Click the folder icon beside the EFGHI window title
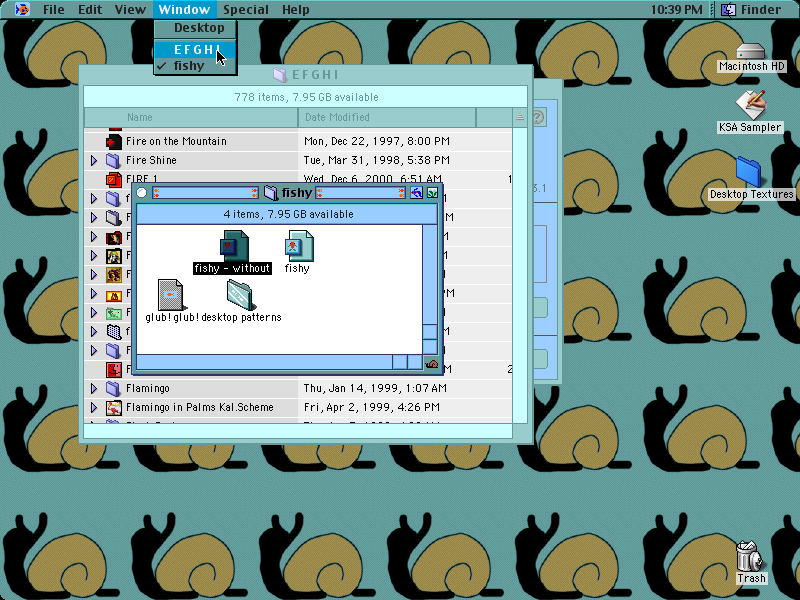 280,75
